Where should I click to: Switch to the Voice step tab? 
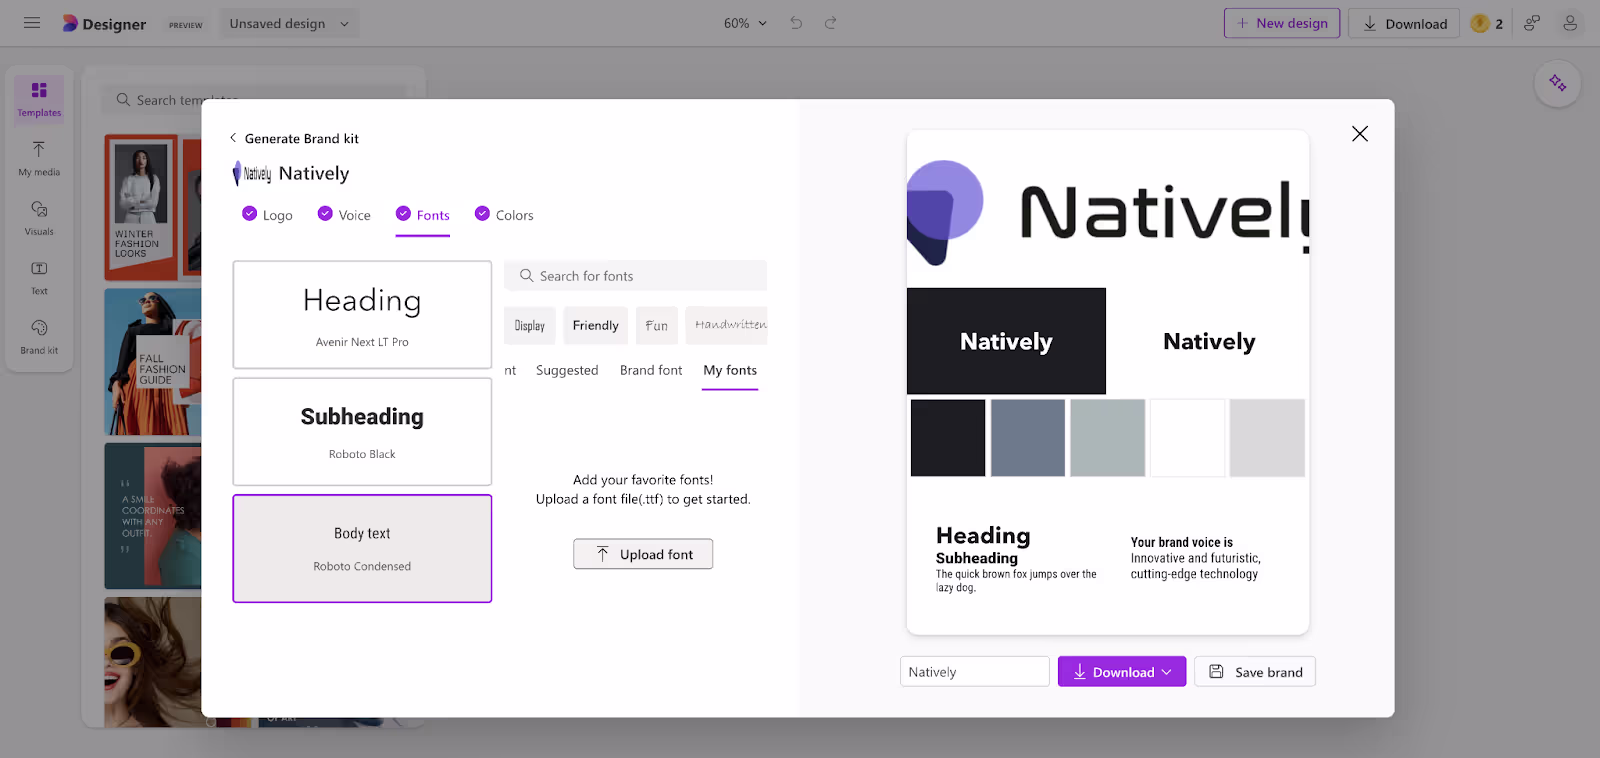tap(344, 215)
